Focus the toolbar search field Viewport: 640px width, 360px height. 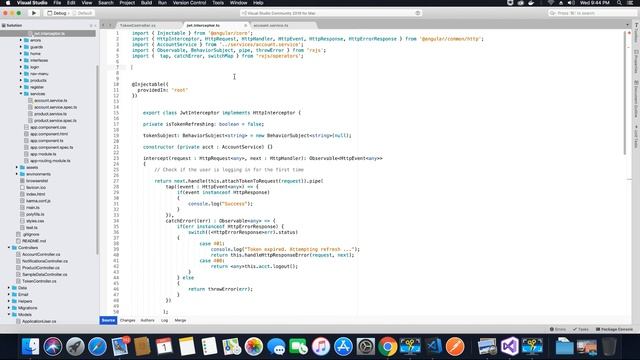(x=592, y=13)
